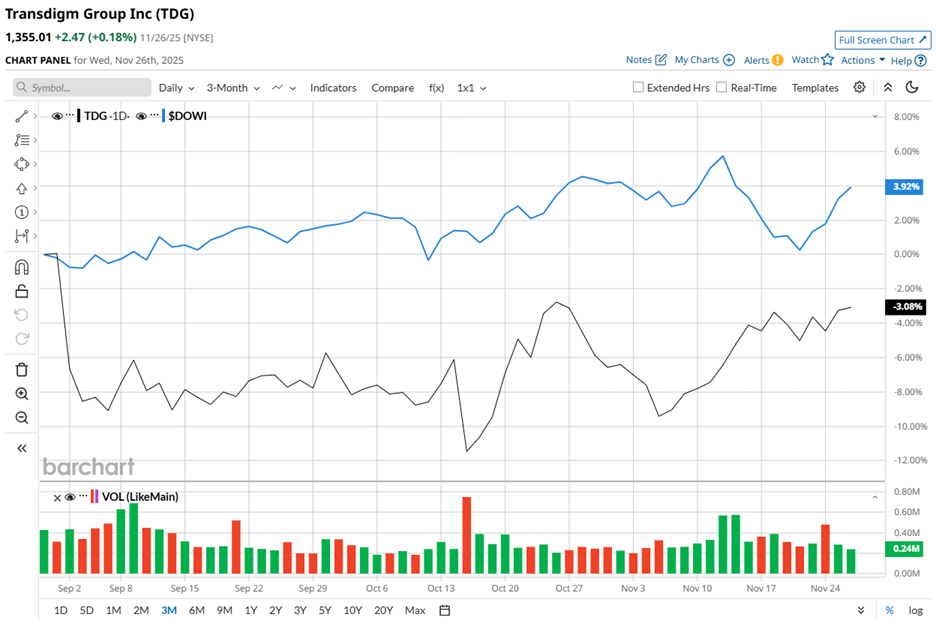Redo the last chart action
The image size is (936, 632).
coord(21,339)
